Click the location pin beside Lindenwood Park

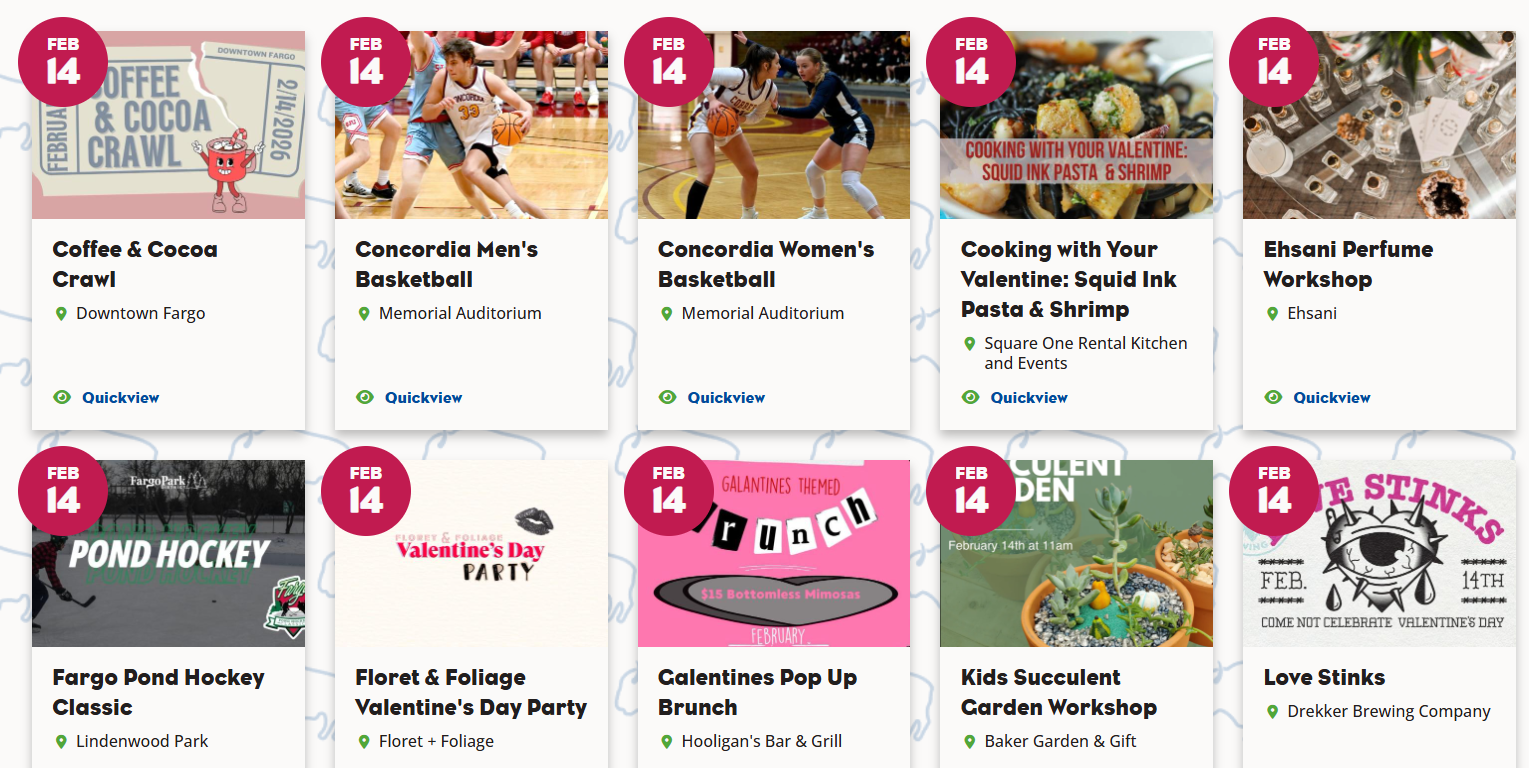tap(61, 742)
